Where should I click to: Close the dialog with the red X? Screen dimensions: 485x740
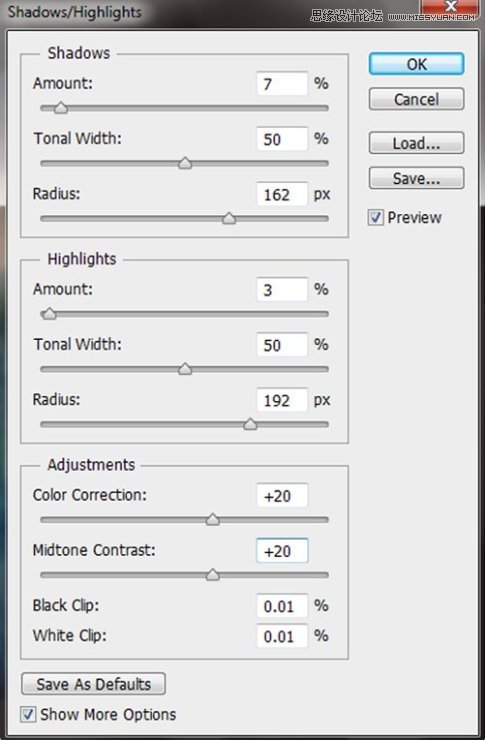click(451, 7)
